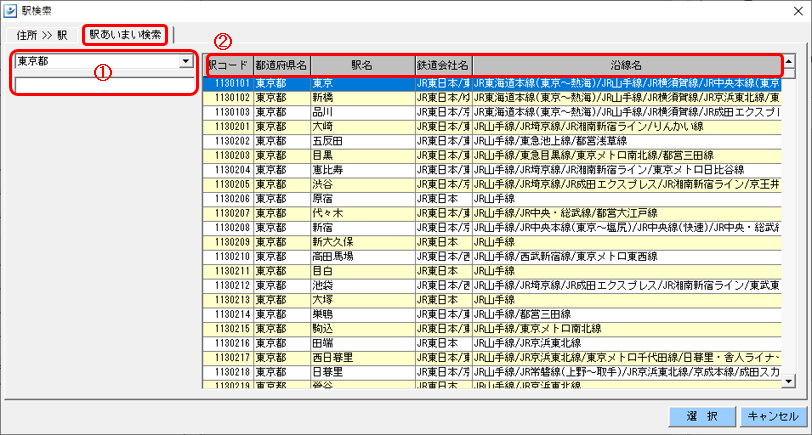
Task: Select the 高田馬場 station row
Action: (x=491, y=256)
